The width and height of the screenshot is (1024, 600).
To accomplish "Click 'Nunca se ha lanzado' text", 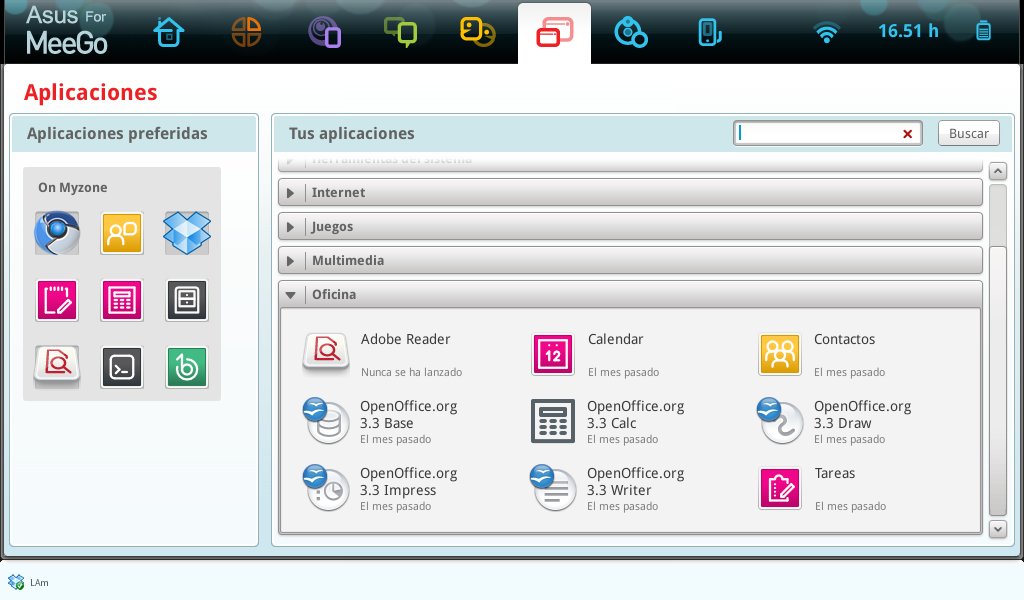I will pos(411,372).
